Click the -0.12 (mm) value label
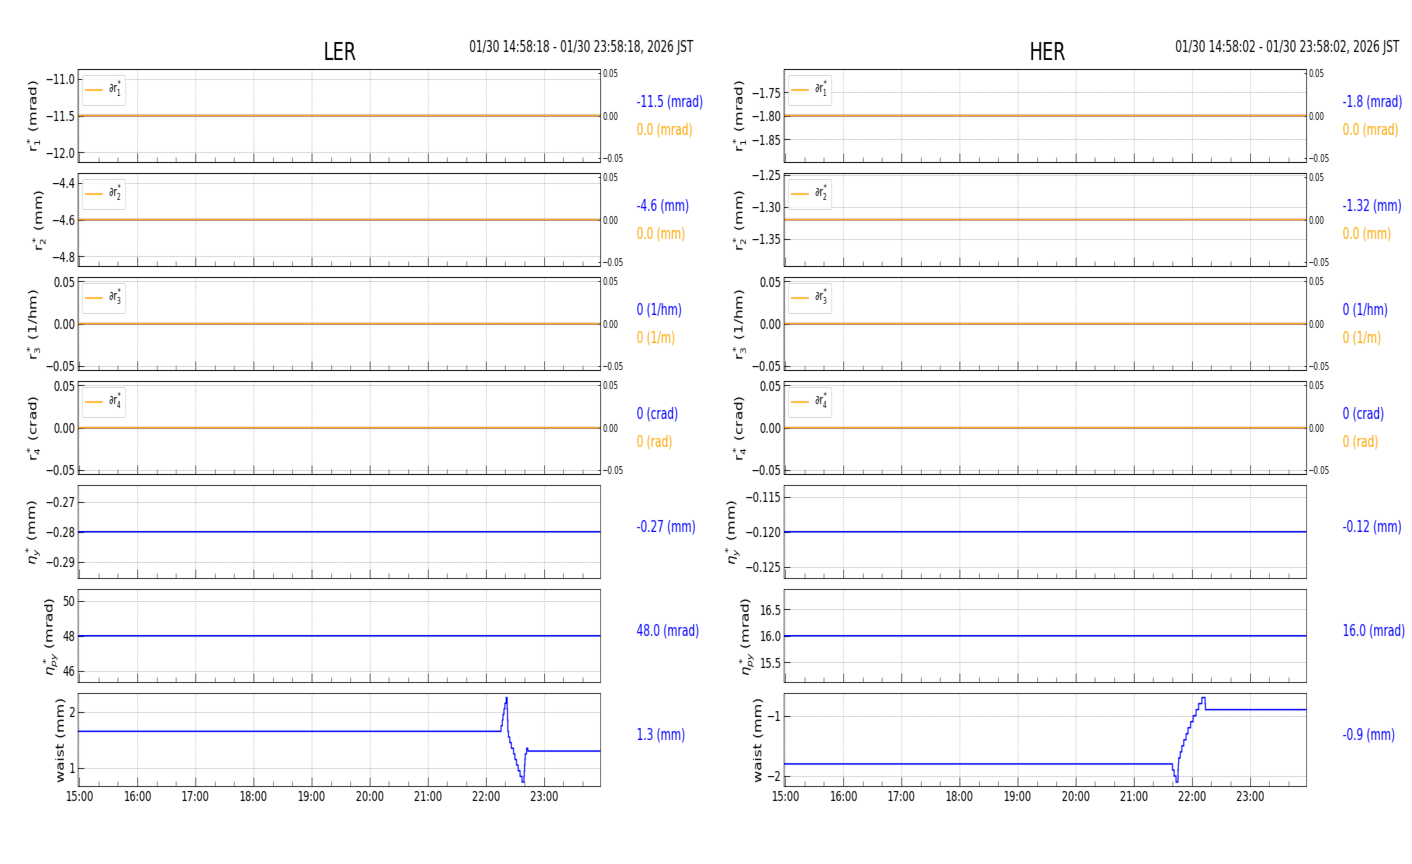The height and width of the screenshot is (864, 1412). click(x=1372, y=527)
